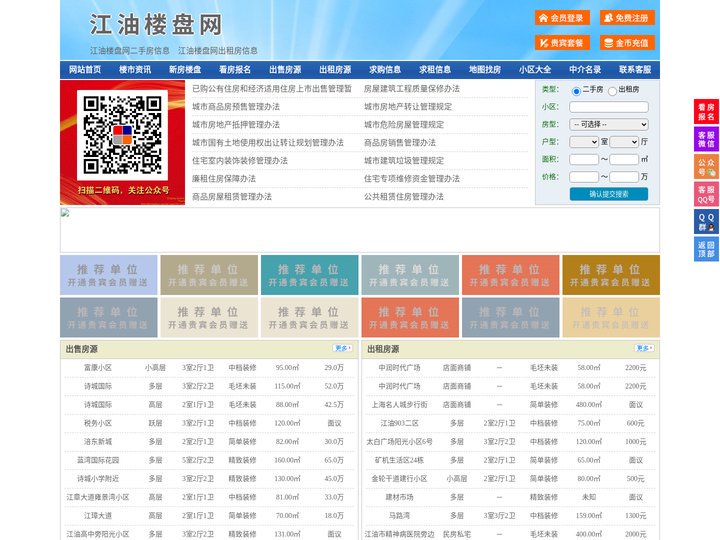
Task: Open the 上海名人城步行街 rental listing
Action: coord(399,405)
